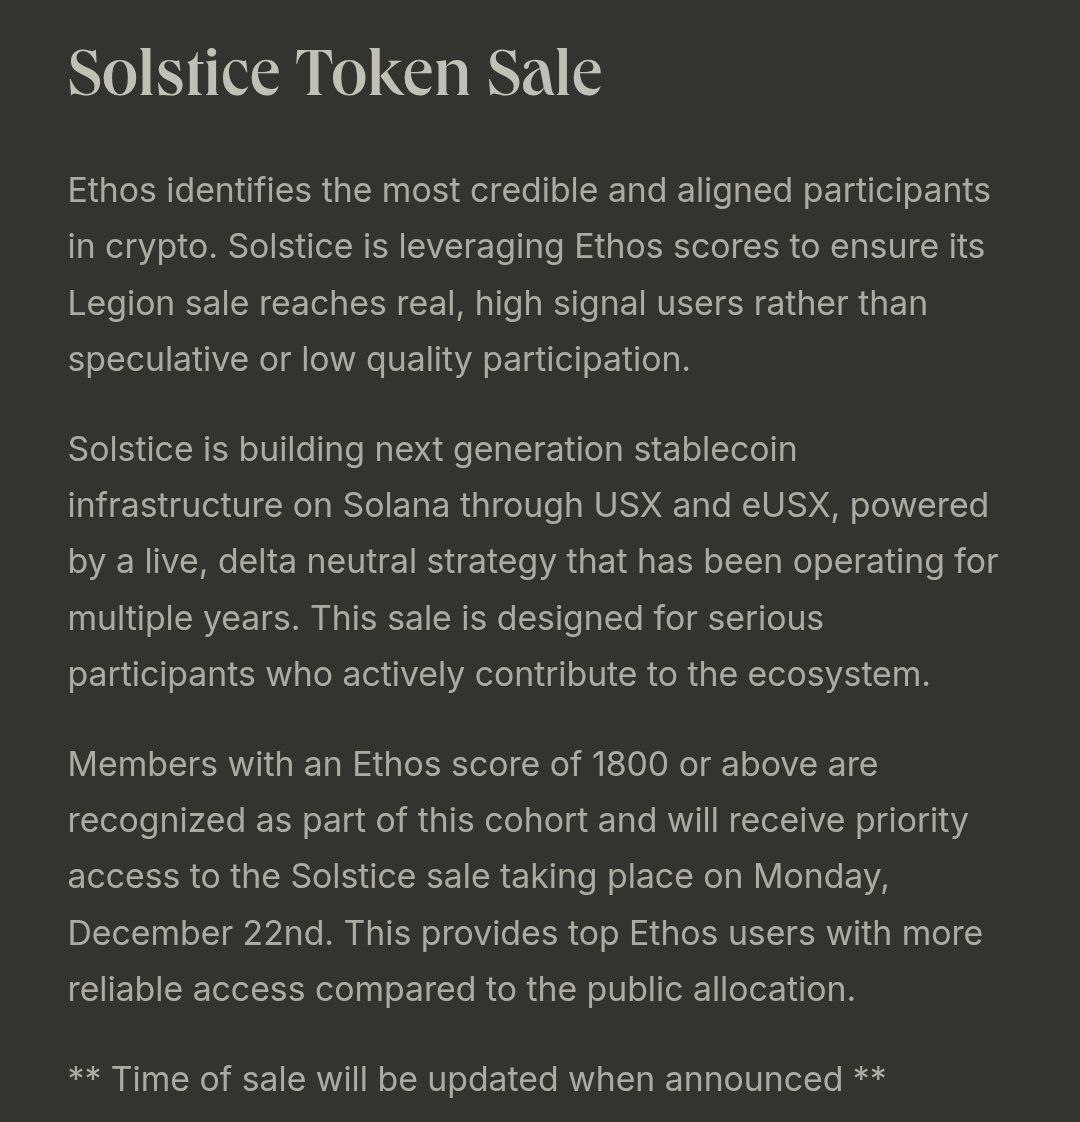
Task: Click the line starting 'Legion sale reaches real'
Action: (497, 303)
